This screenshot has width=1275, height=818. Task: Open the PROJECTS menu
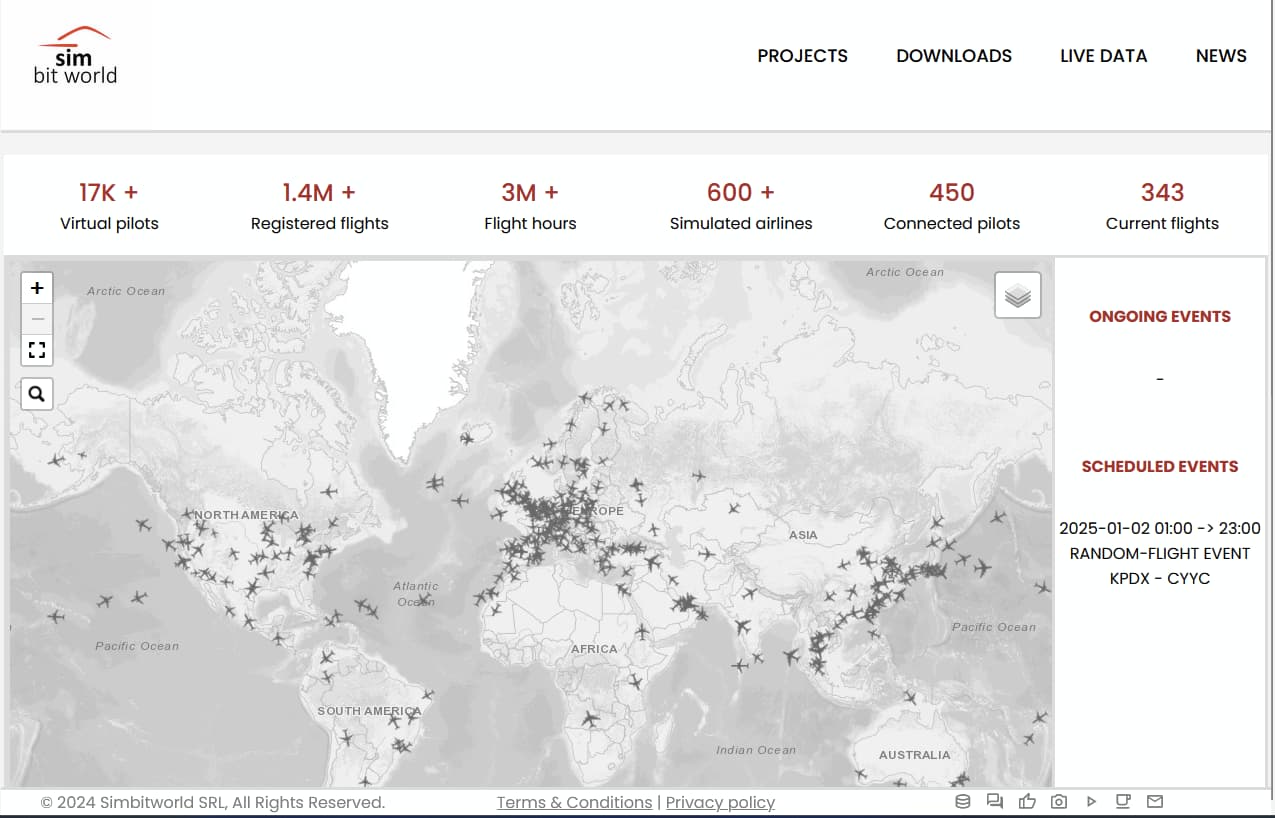(x=802, y=56)
